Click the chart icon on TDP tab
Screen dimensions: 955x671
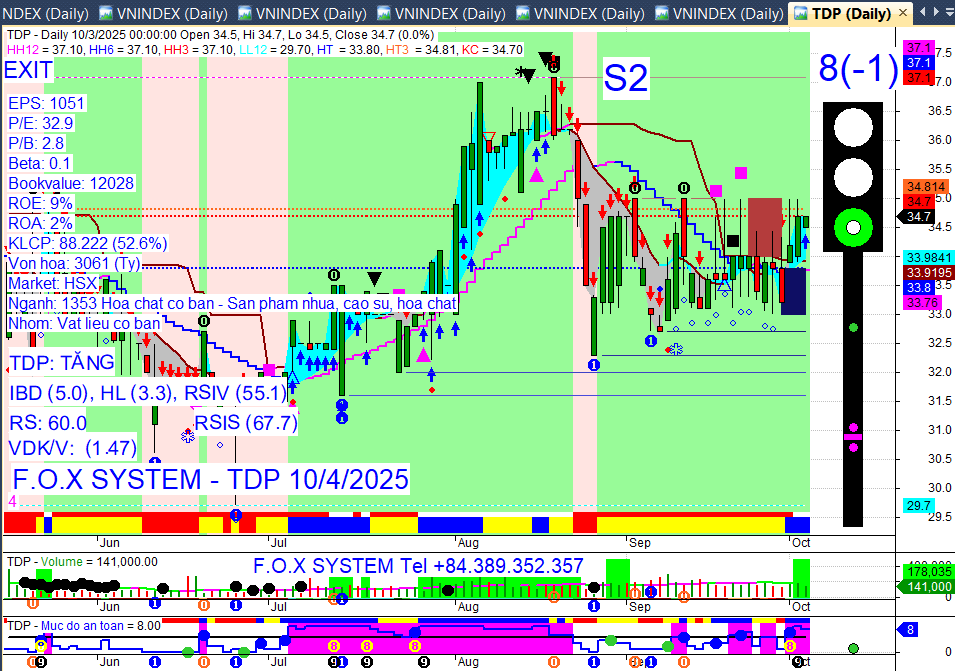800,13
